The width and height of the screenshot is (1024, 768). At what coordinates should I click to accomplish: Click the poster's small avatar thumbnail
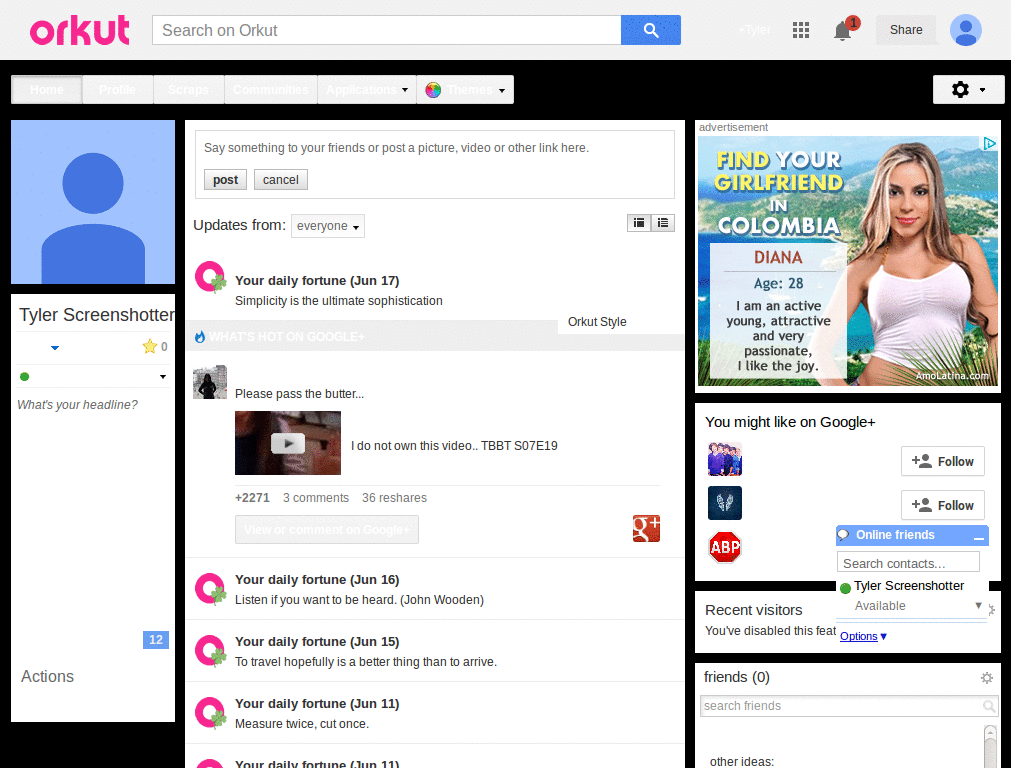[x=210, y=382]
